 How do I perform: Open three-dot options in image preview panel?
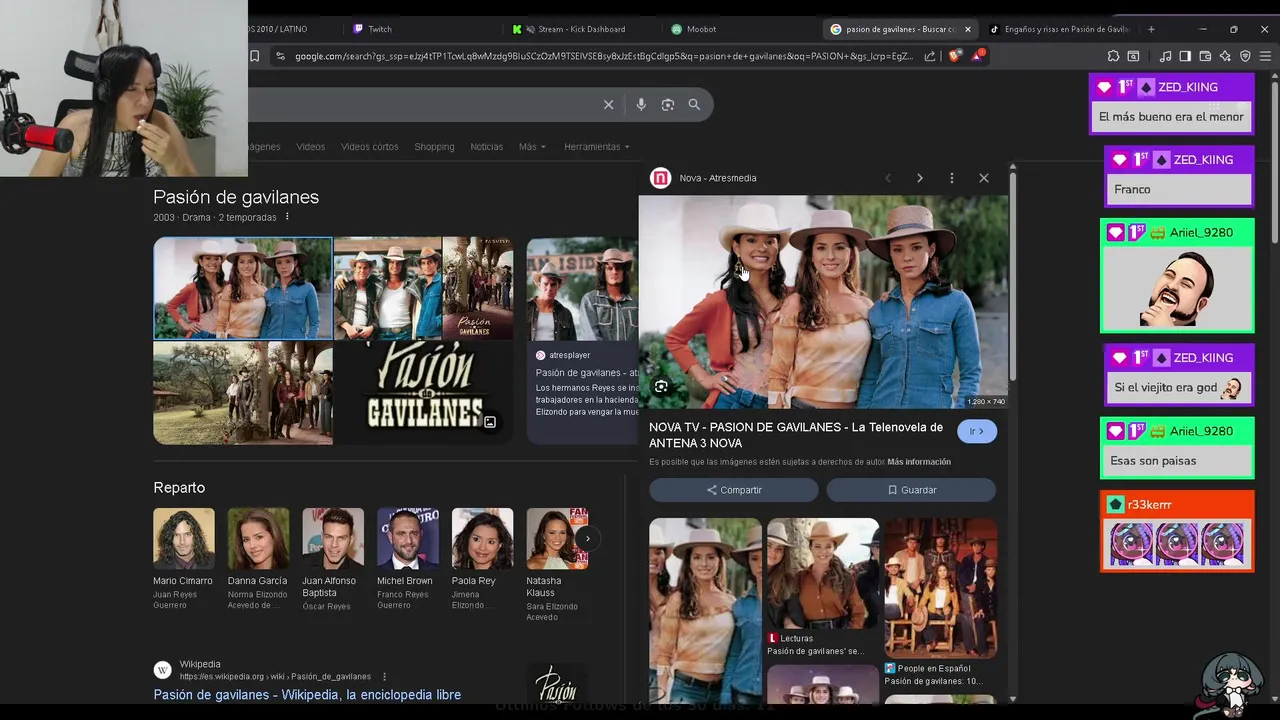click(952, 178)
